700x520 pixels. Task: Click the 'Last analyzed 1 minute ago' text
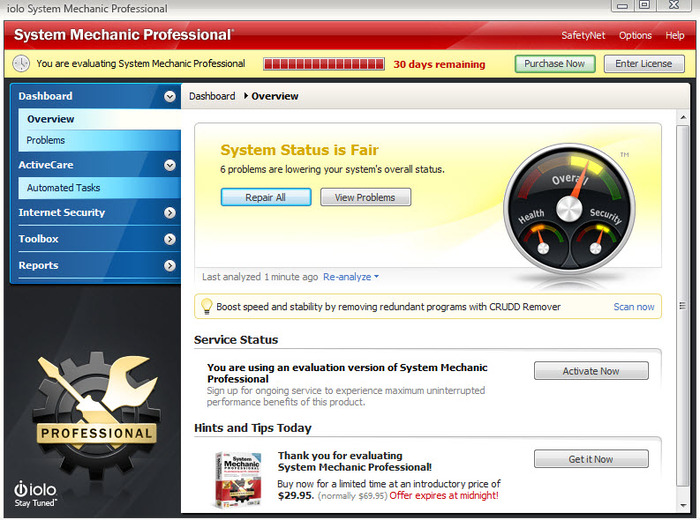click(x=260, y=277)
